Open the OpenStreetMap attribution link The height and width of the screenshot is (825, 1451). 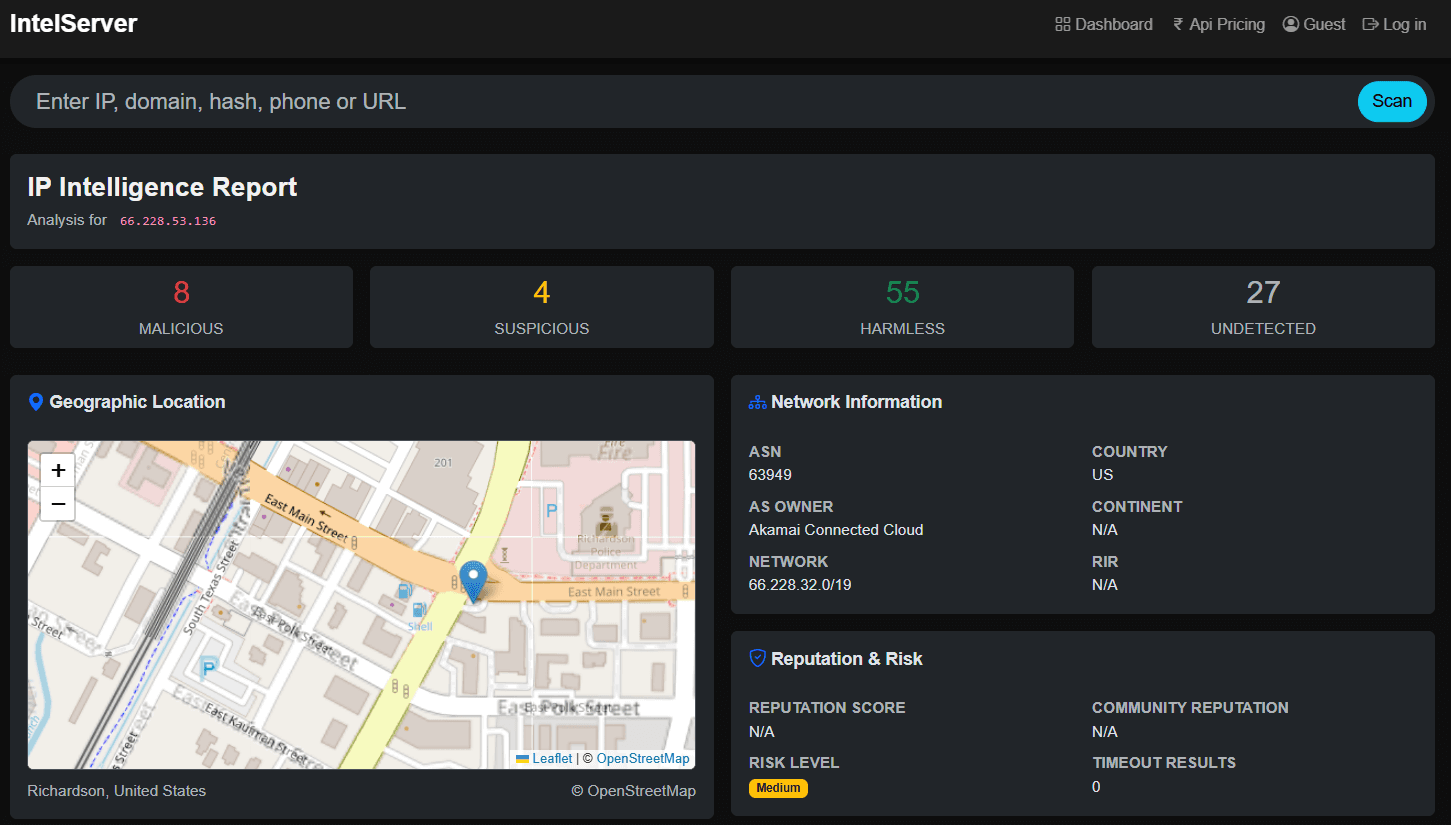click(x=643, y=758)
